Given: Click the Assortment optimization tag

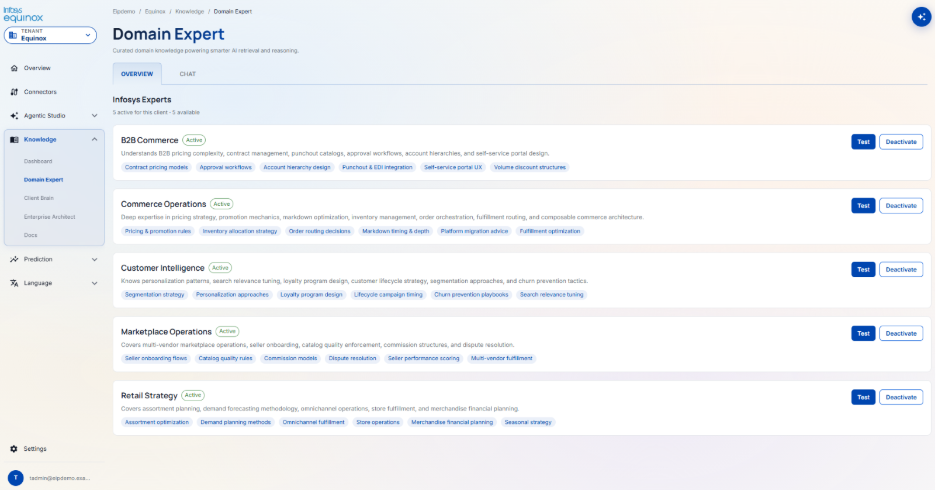Looking at the screenshot, I should [156, 423].
